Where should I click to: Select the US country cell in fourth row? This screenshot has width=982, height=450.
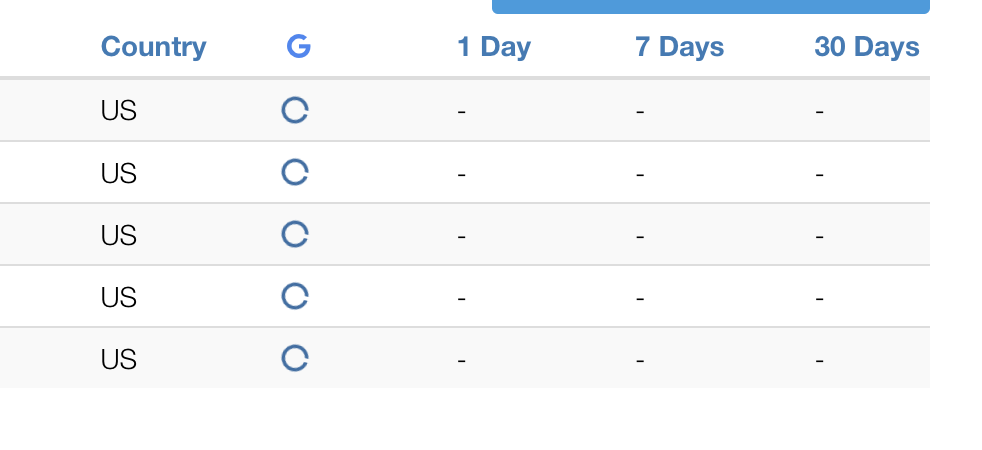pyautogui.click(x=118, y=297)
